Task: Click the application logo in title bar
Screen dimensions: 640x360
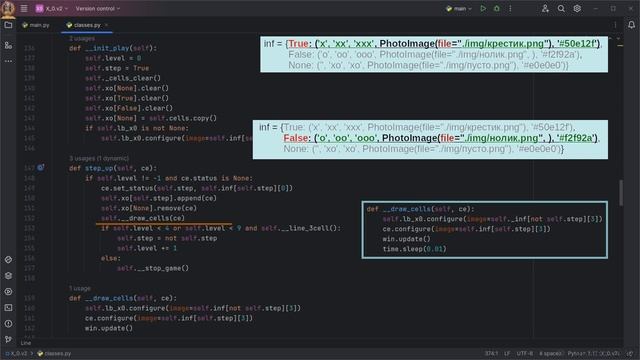Action: click(8, 9)
